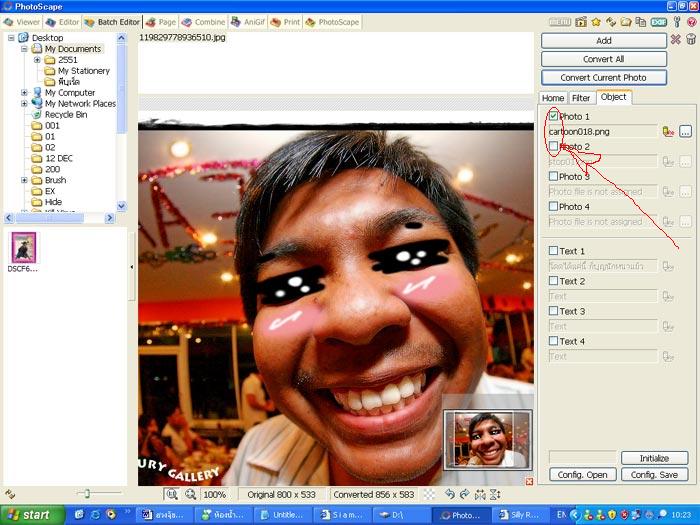
Task: Click the zoom in magnifier icon
Action: [191, 494]
